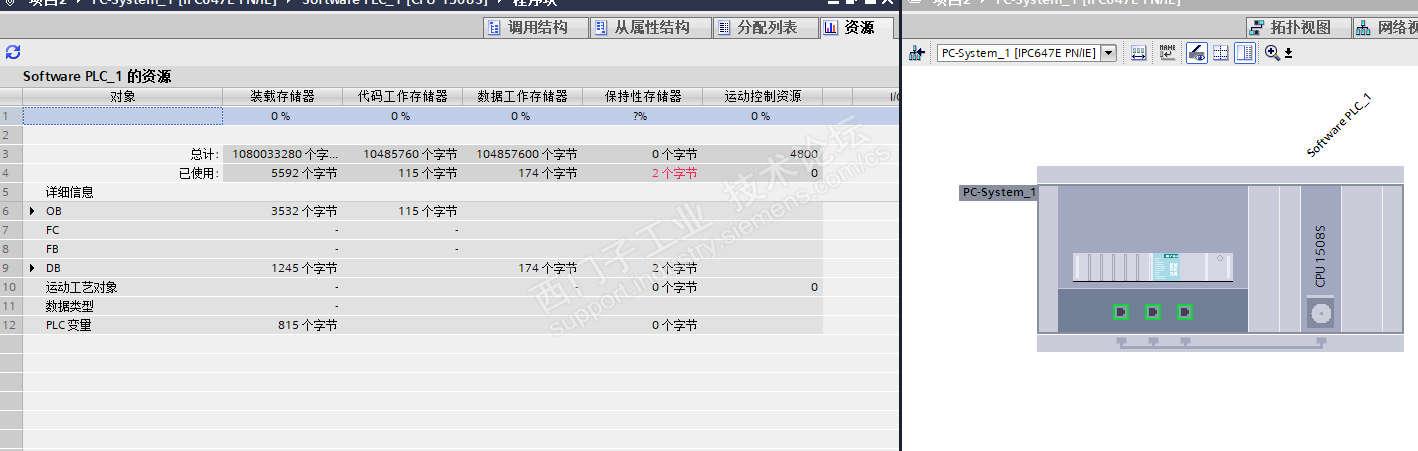Select the PC-System_1 device label
The width and height of the screenshot is (1418, 451).
pyautogui.click(x=998, y=192)
